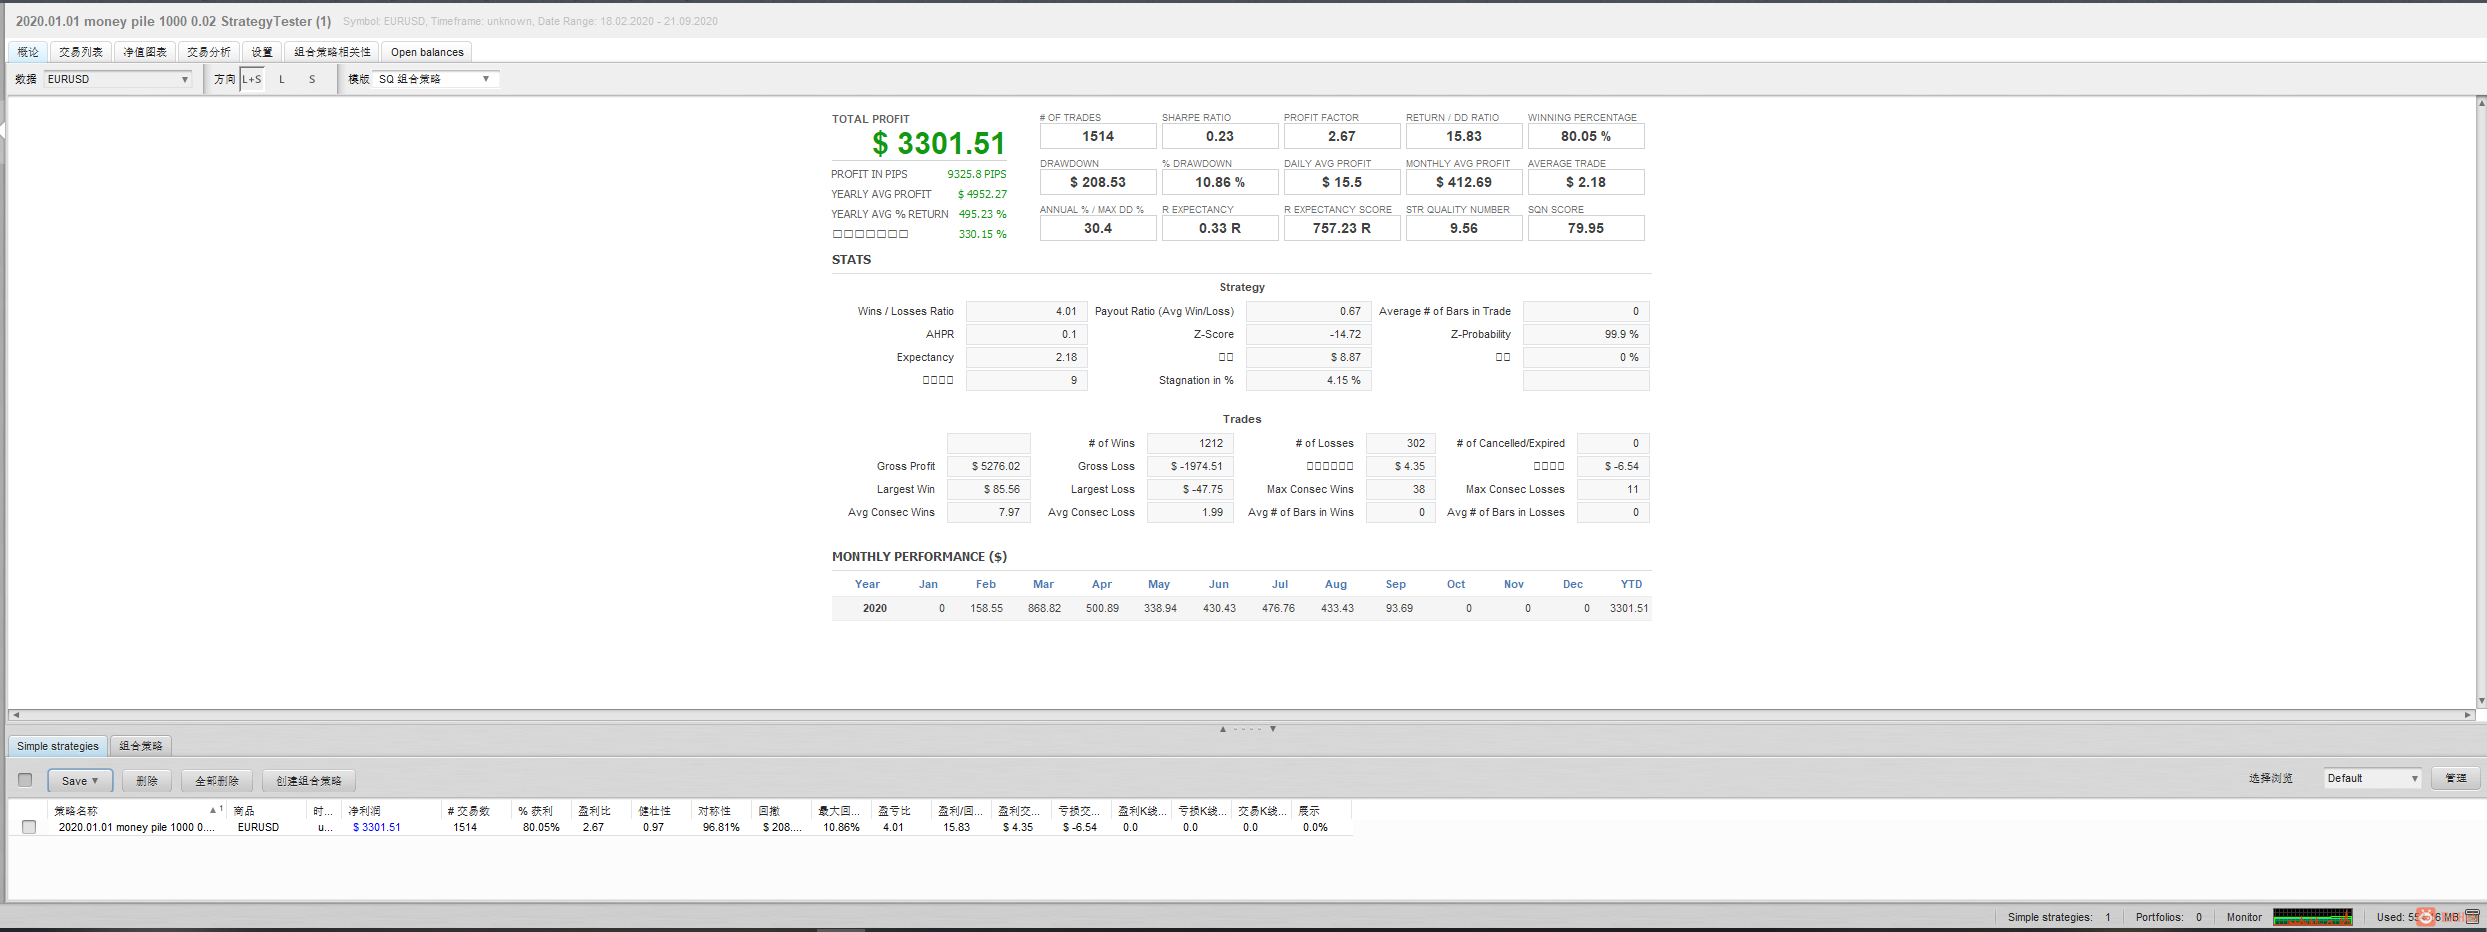Viewport: 2487px width, 932px height.
Task: Open the EURUSD data dropdown
Action: pos(118,79)
